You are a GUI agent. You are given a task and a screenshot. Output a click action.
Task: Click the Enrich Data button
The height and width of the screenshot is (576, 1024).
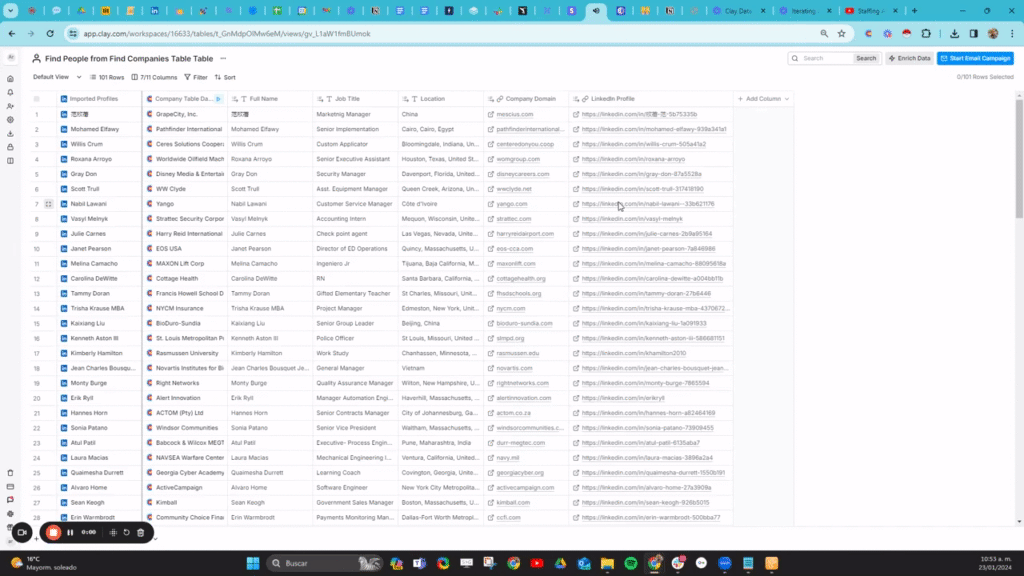tap(909, 58)
